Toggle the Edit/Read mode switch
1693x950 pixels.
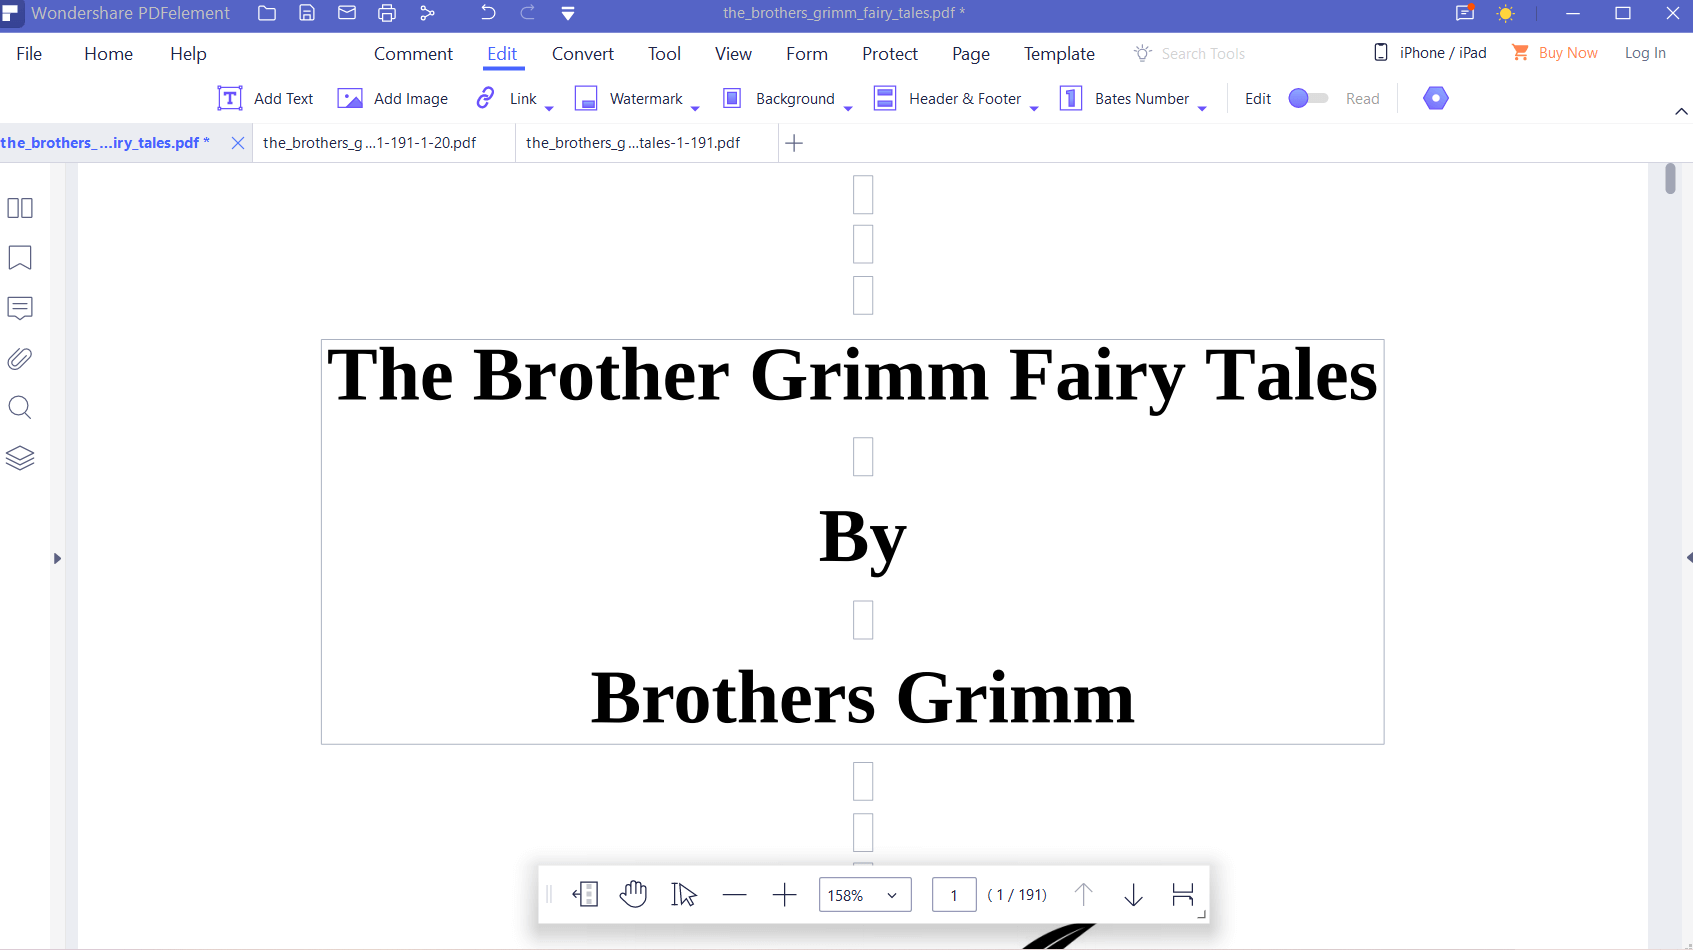tap(1308, 98)
